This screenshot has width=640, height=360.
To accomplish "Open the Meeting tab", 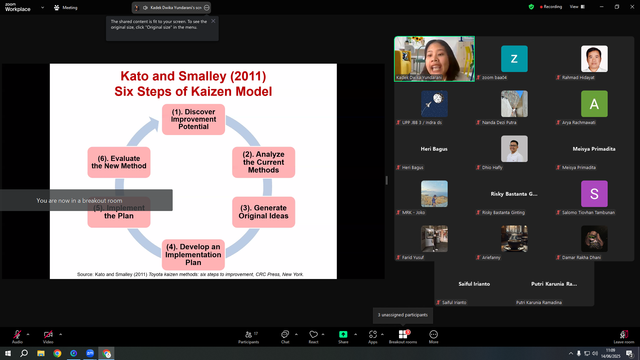I will click(66, 7).
